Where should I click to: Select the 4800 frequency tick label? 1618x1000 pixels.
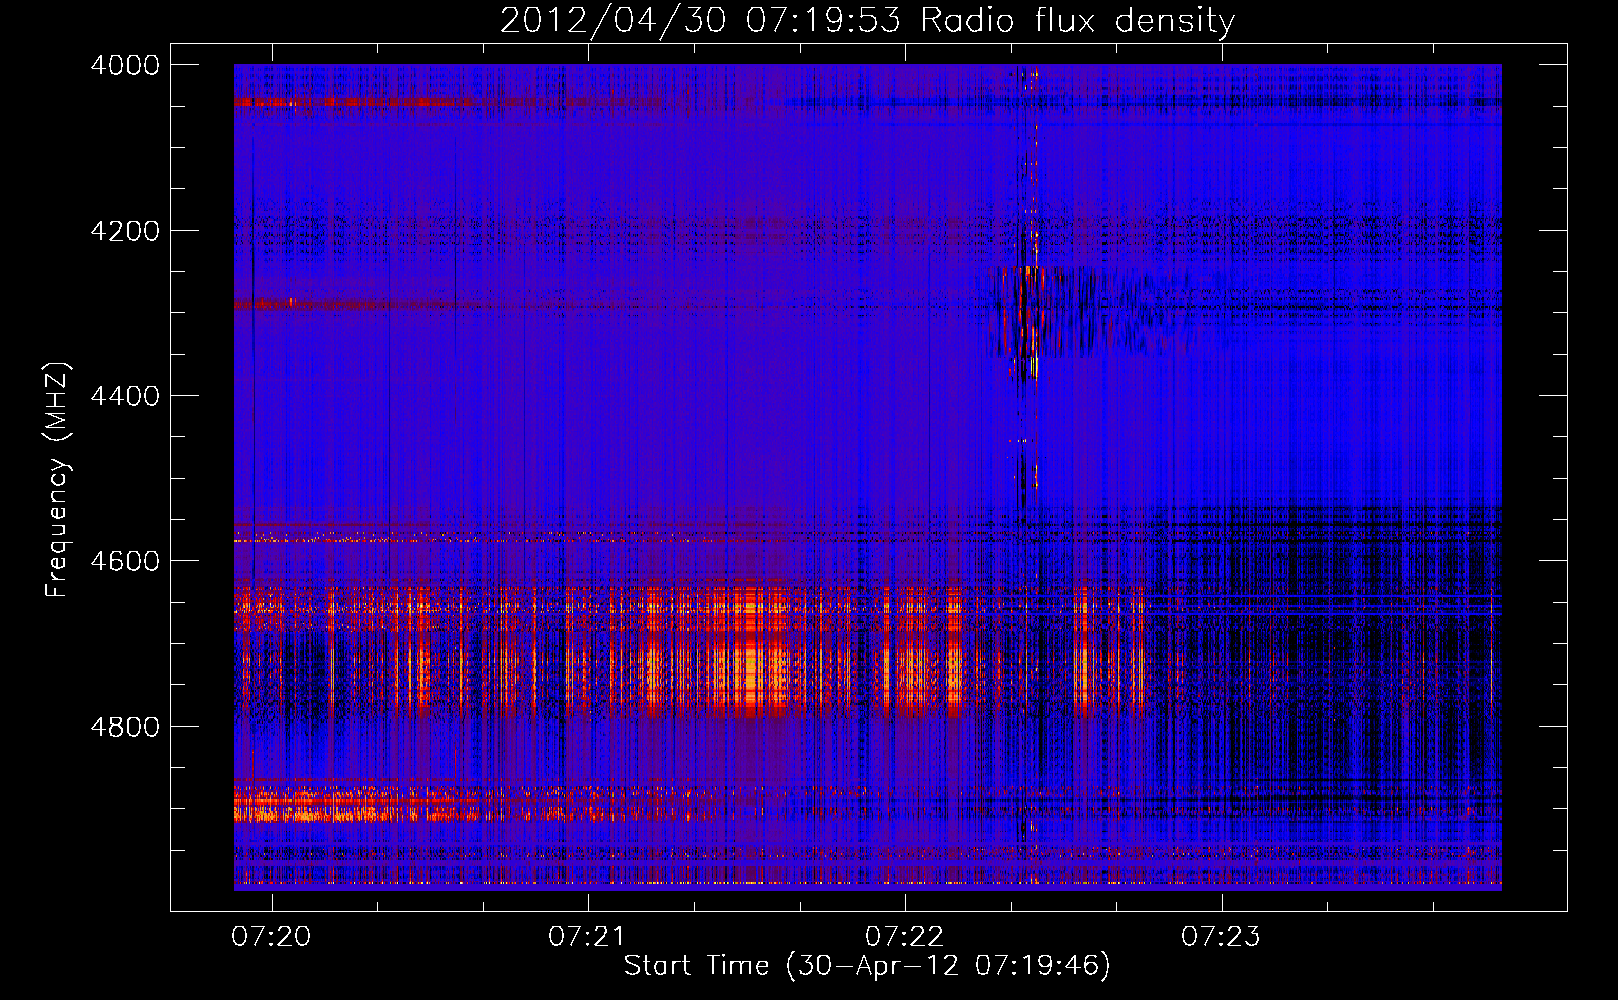[x=125, y=726]
